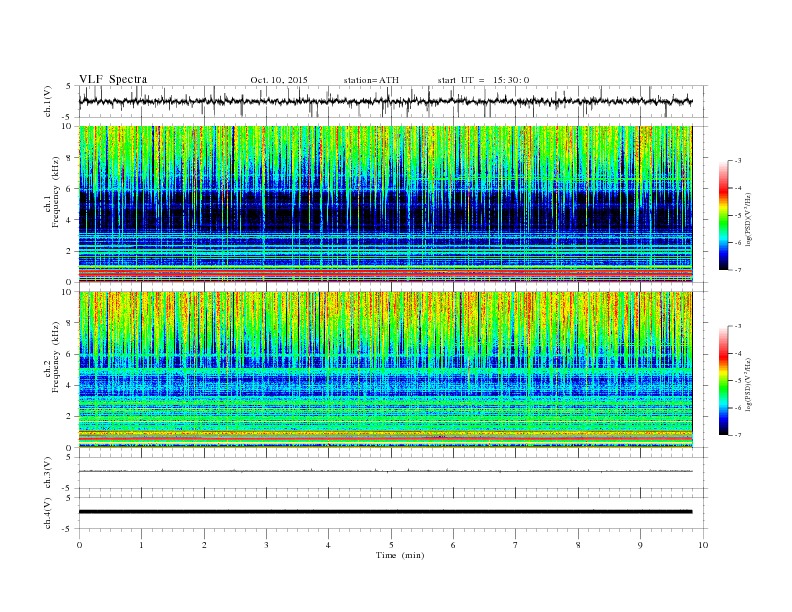Click the "VLF Spectra" plot title

tap(113, 79)
